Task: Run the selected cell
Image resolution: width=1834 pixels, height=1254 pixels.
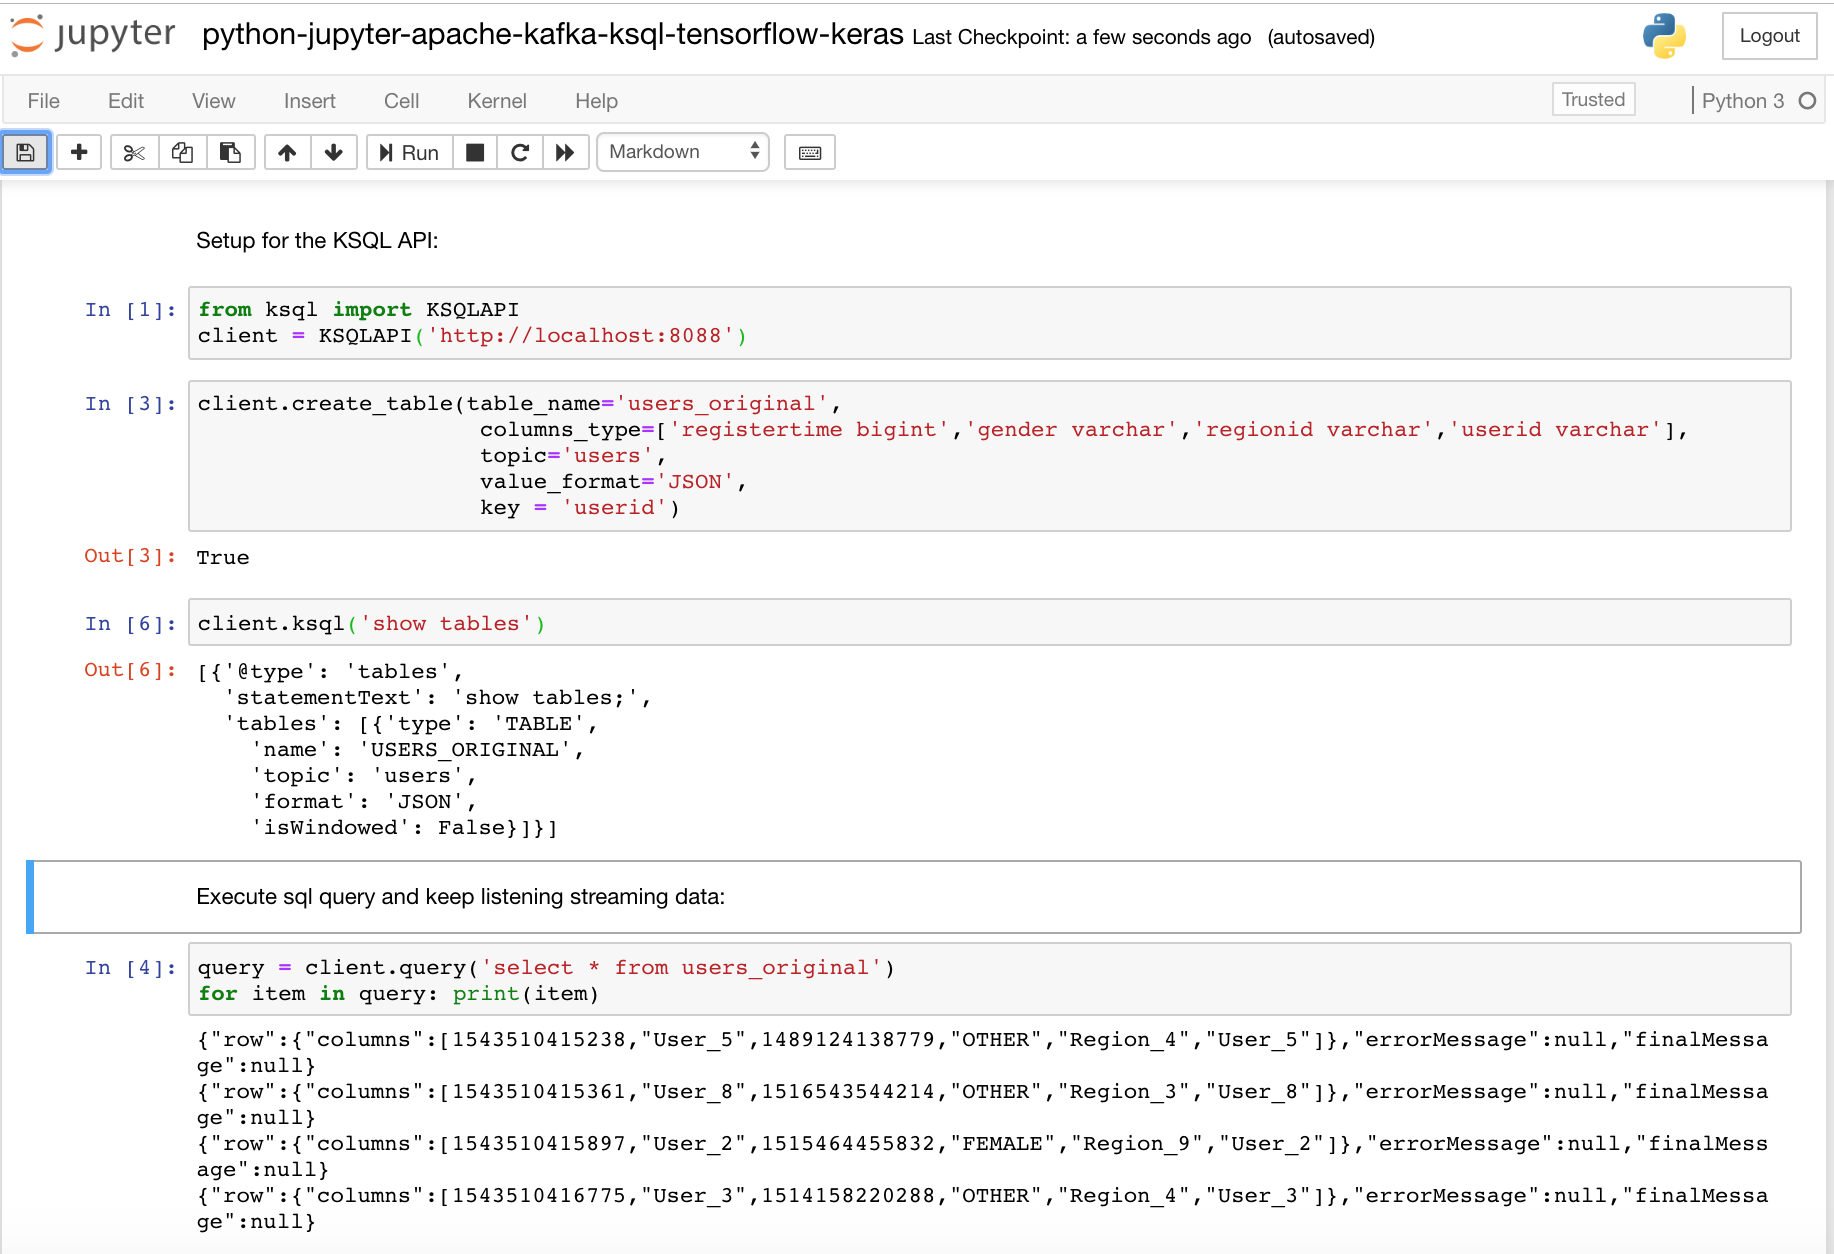Action: (x=408, y=152)
